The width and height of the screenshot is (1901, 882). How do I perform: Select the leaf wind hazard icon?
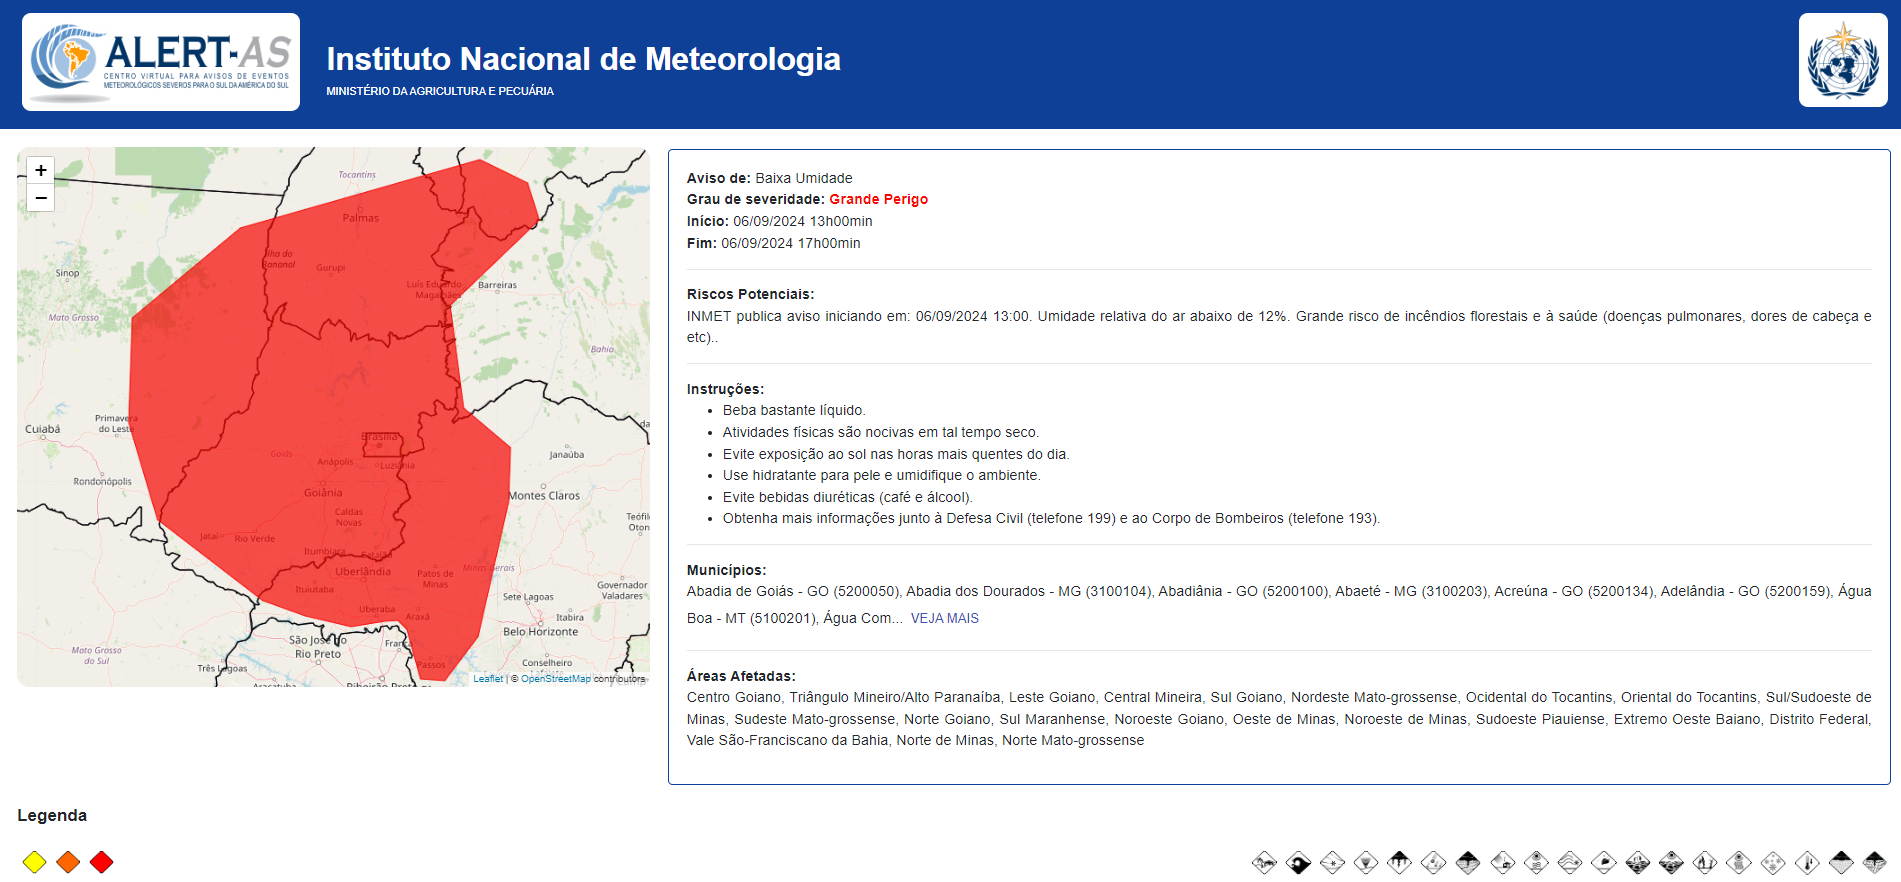[x=1603, y=862]
